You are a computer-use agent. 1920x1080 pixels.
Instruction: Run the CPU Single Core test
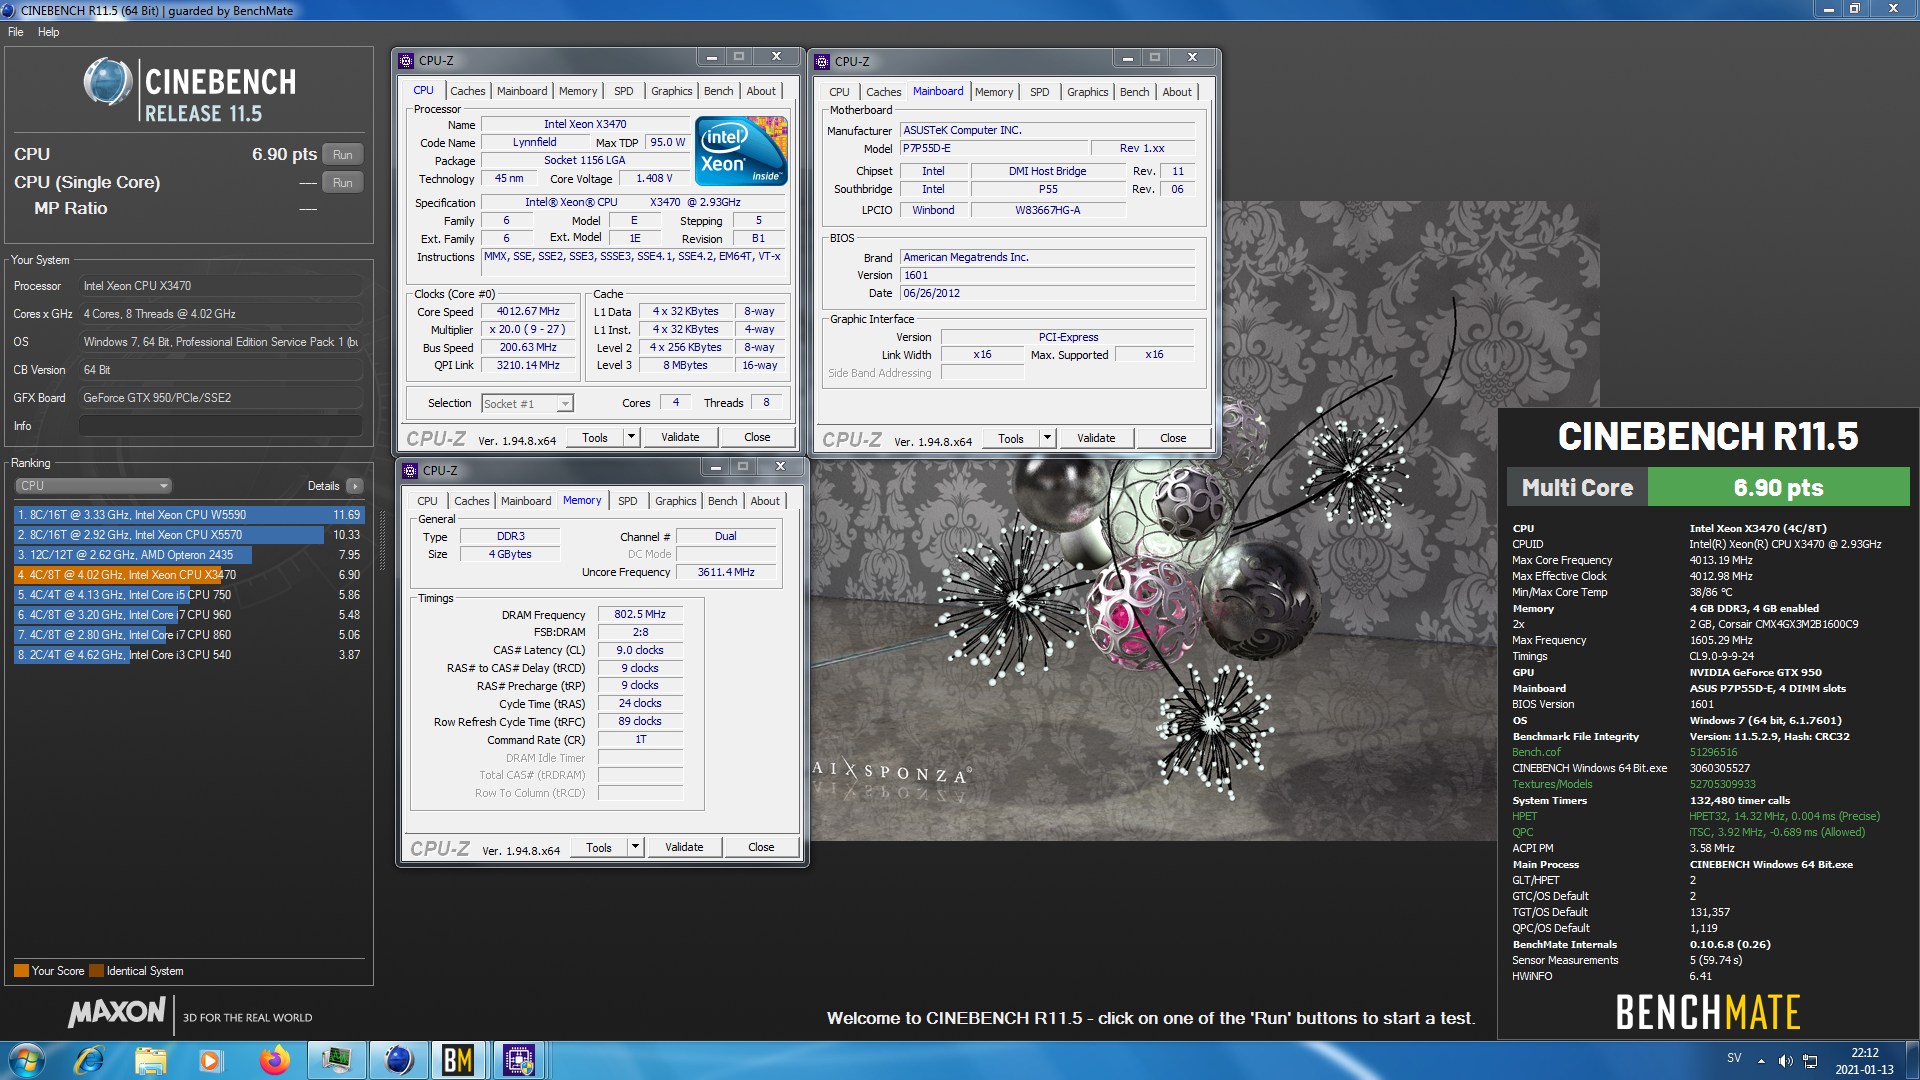point(343,182)
